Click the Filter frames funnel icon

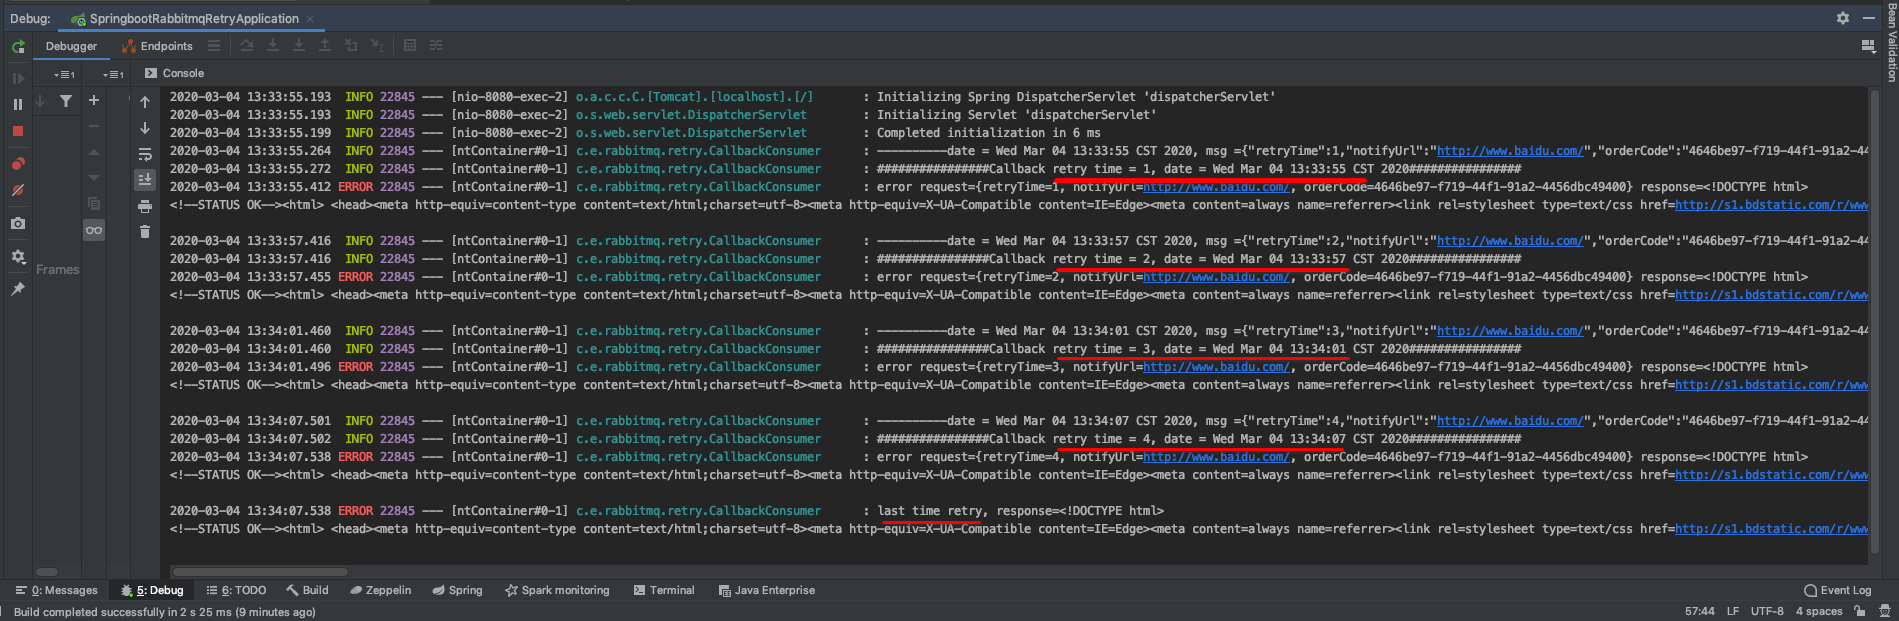(66, 100)
